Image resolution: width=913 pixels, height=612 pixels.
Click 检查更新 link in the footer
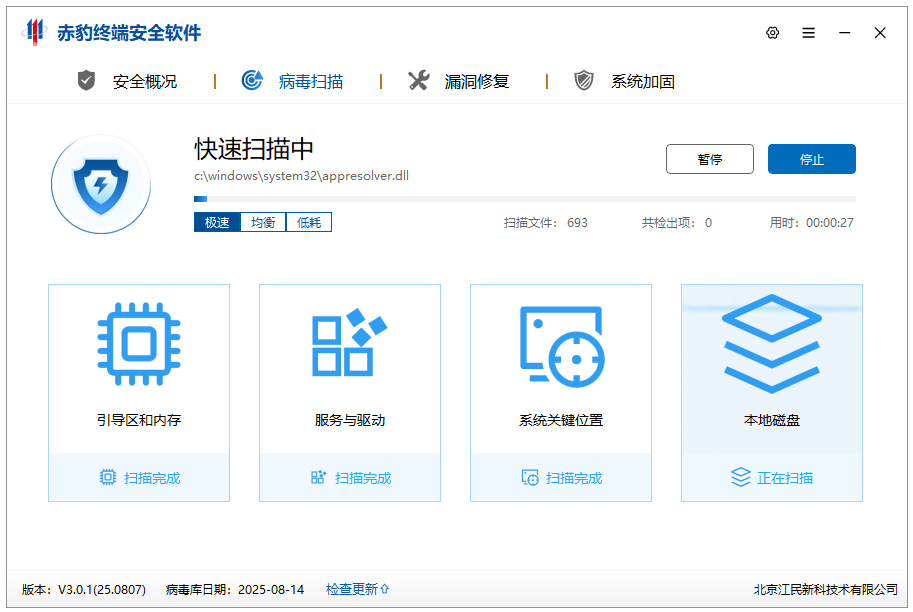(357, 590)
